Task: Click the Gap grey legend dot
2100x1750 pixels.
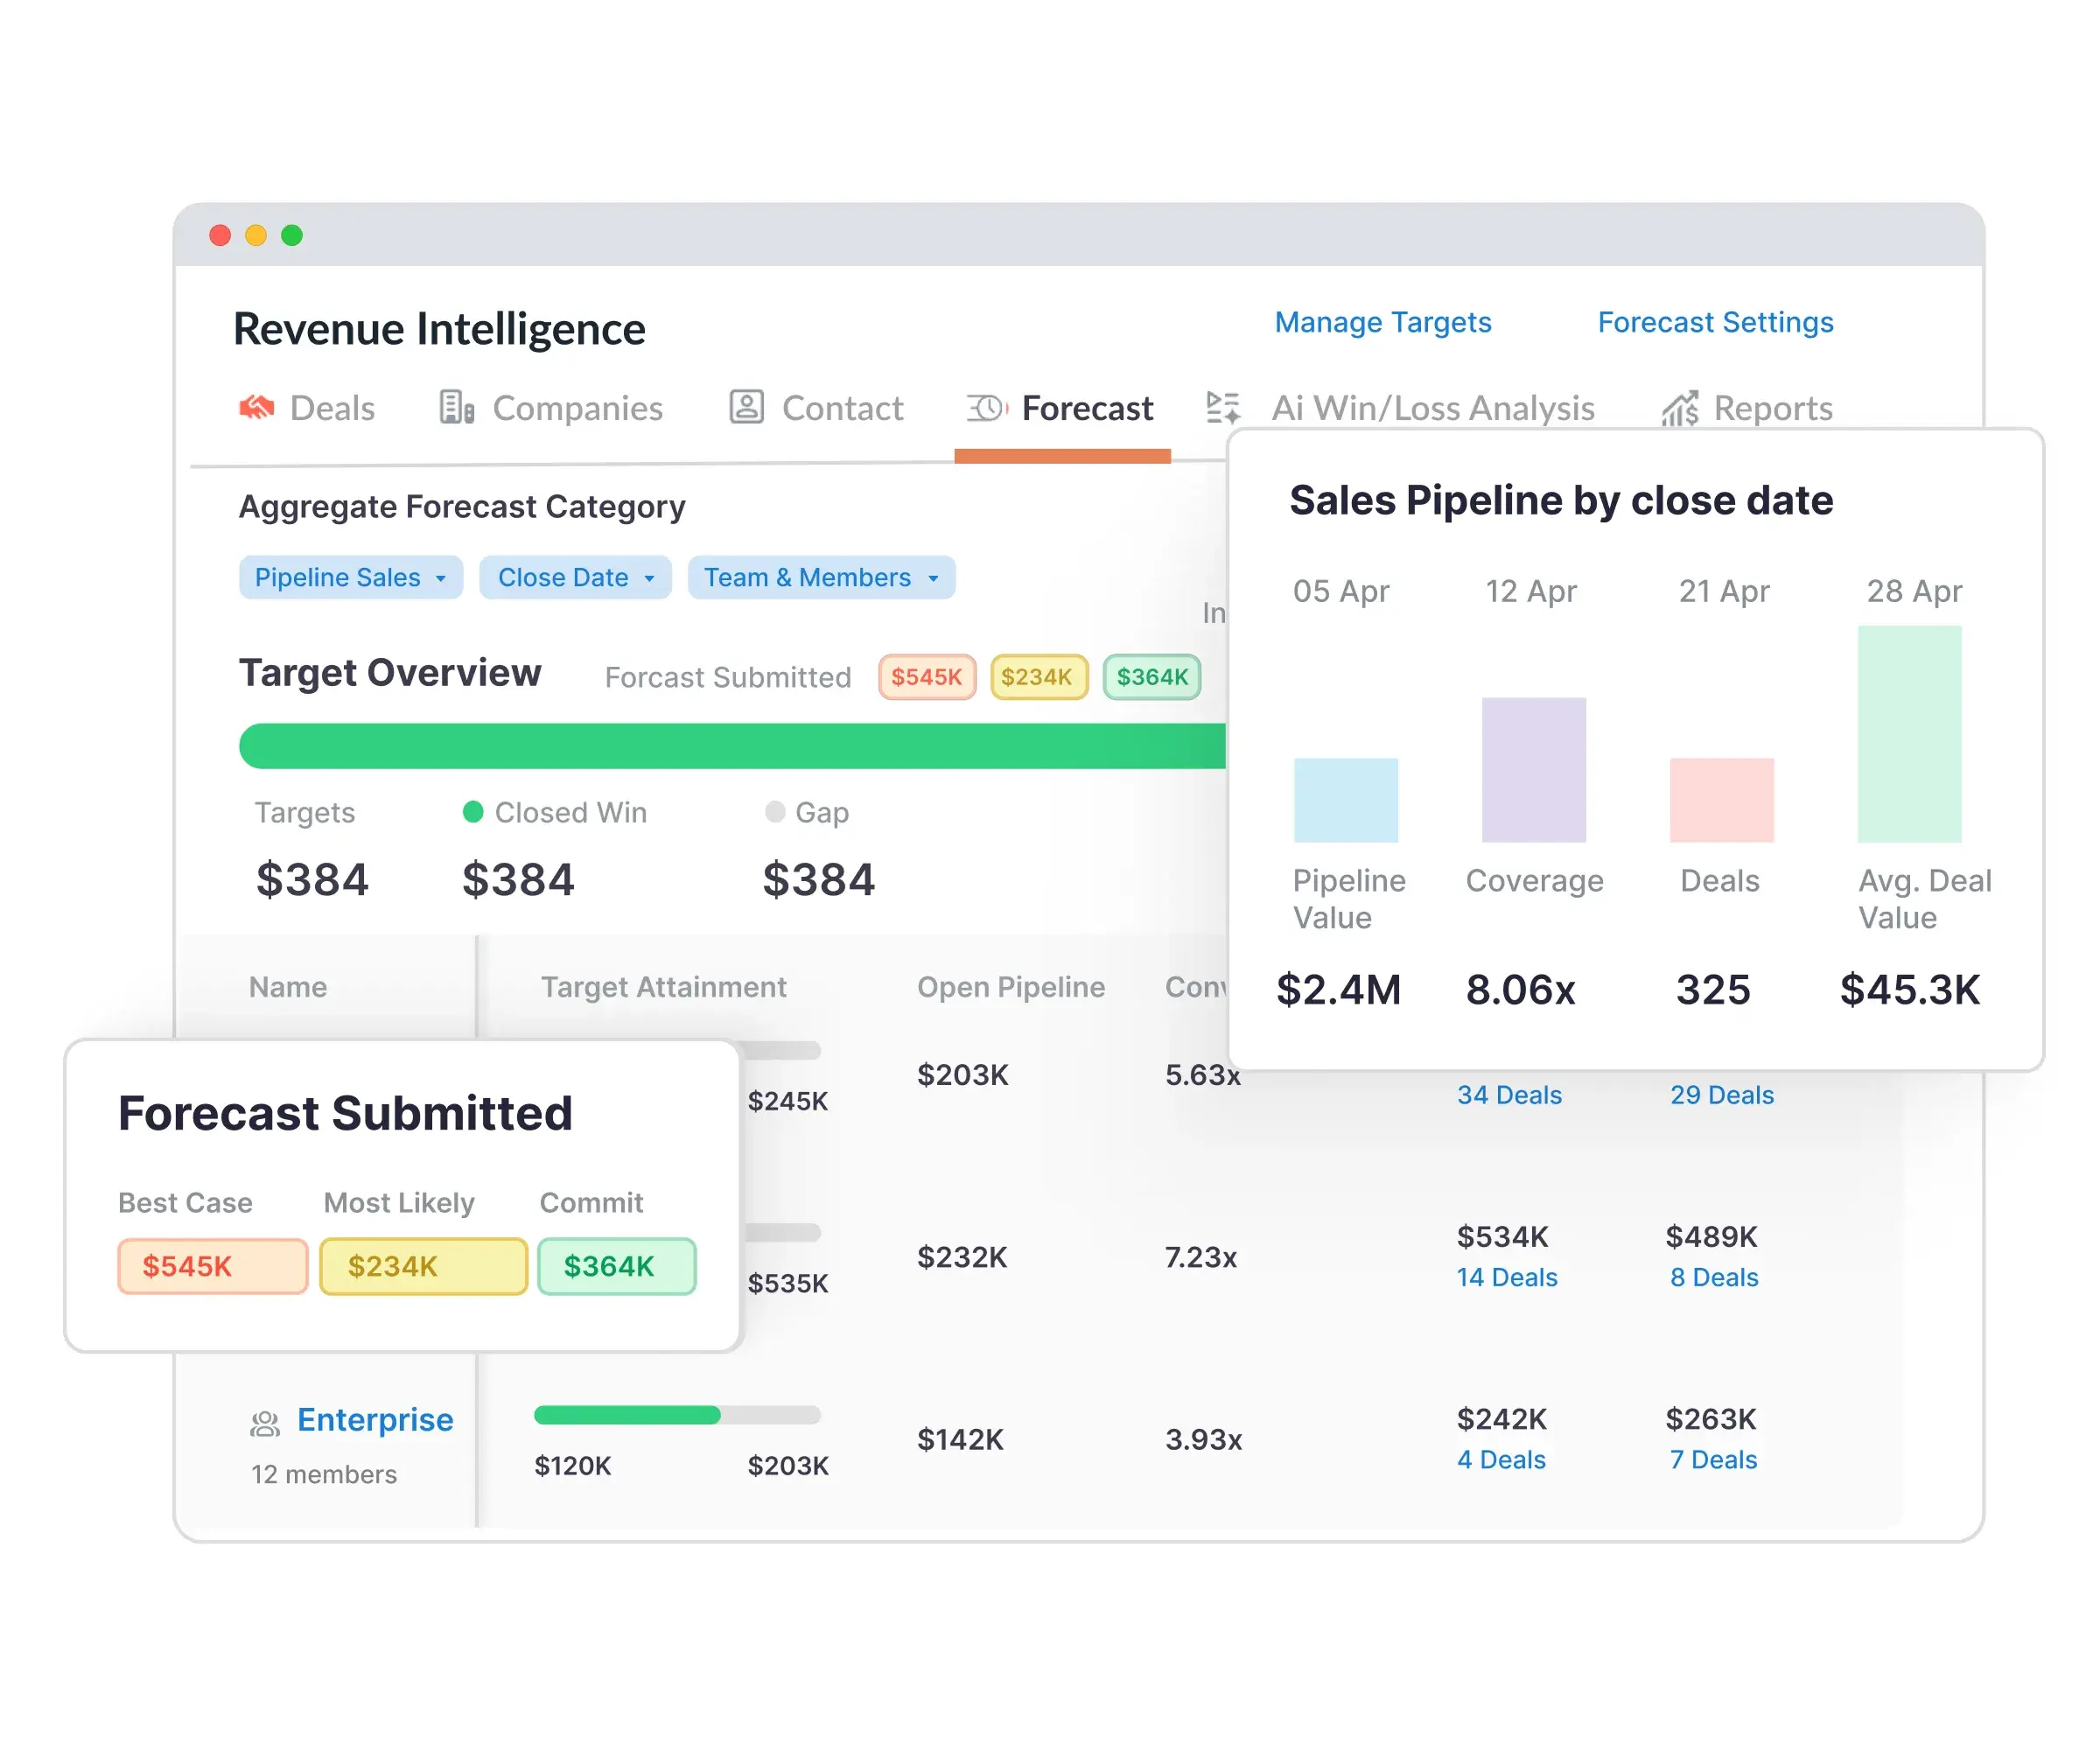Action: coord(774,811)
